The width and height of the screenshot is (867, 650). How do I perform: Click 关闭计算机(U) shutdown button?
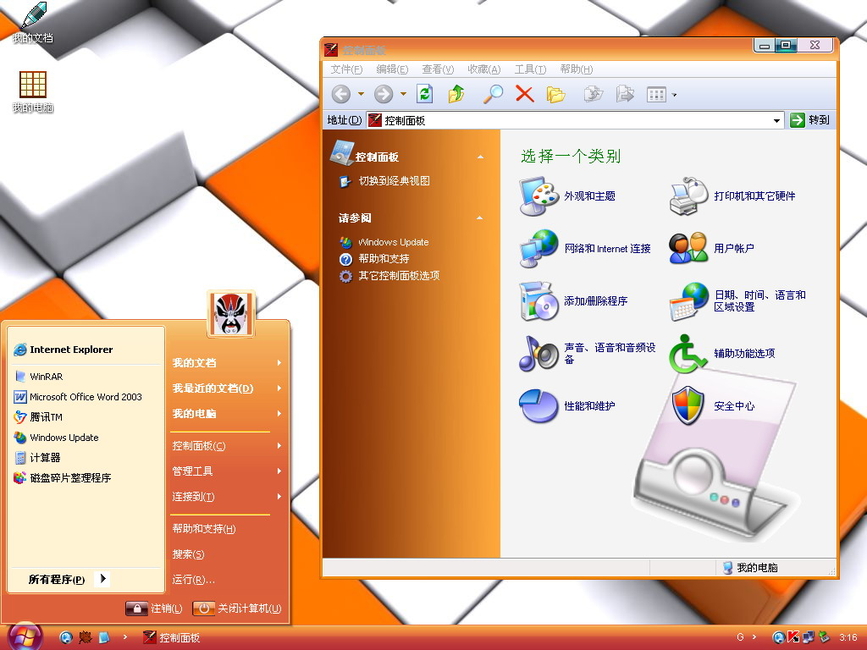[237, 609]
